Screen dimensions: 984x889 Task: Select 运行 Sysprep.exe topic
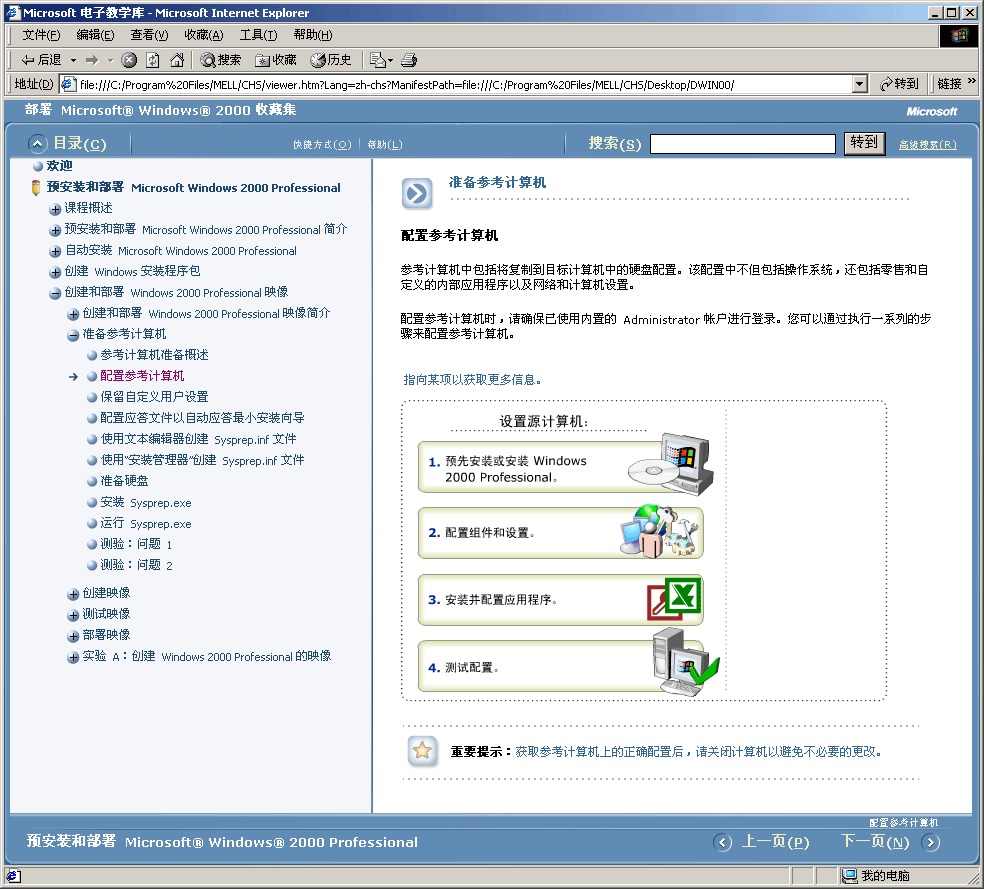[146, 523]
